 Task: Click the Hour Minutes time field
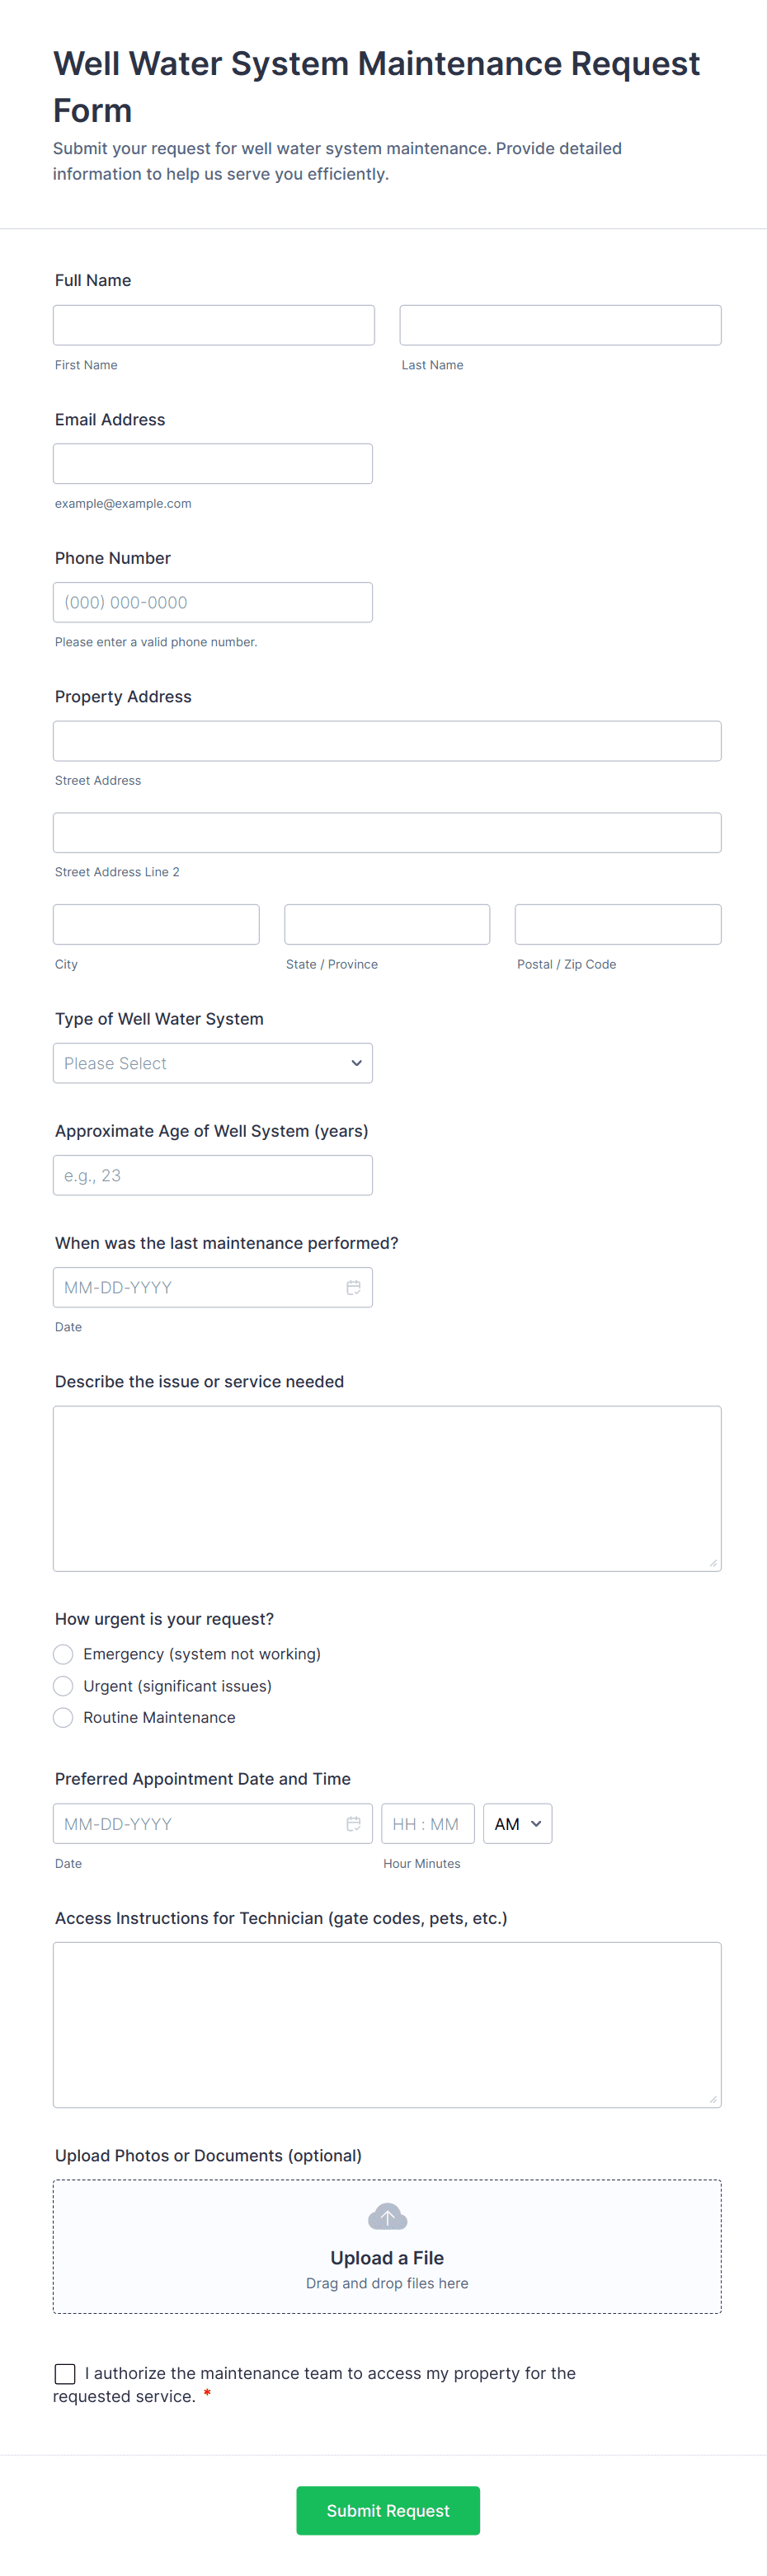click(427, 1823)
